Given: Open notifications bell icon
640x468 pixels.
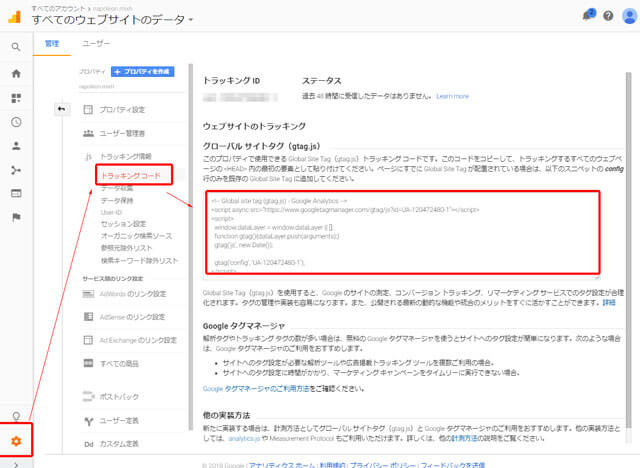Looking at the screenshot, I should tap(589, 15).
